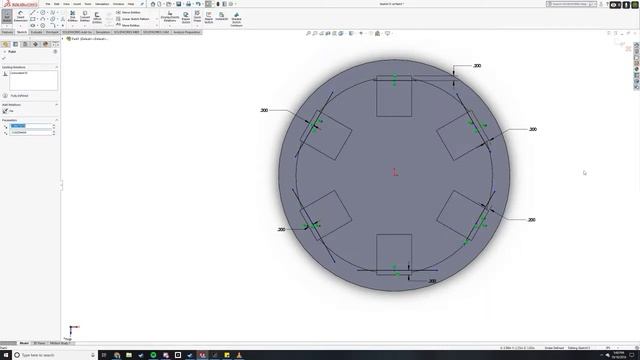Select the Trim Entities tool
The image size is (640, 360).
73,16
